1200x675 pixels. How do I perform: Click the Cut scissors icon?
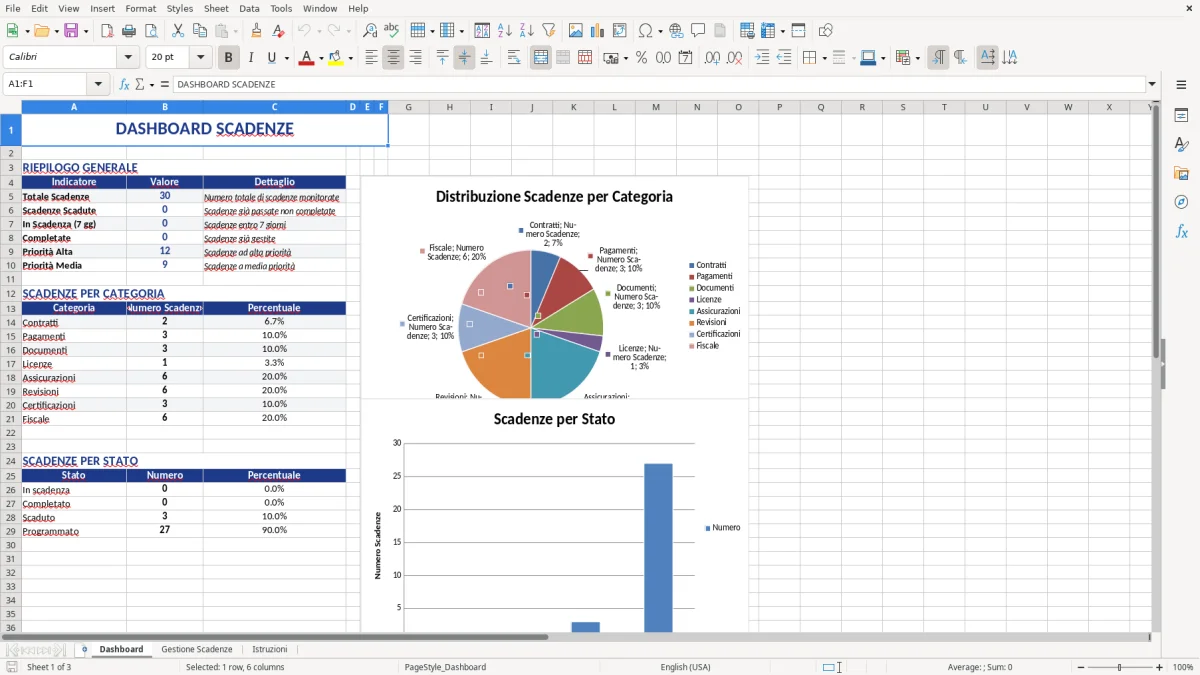click(x=178, y=31)
